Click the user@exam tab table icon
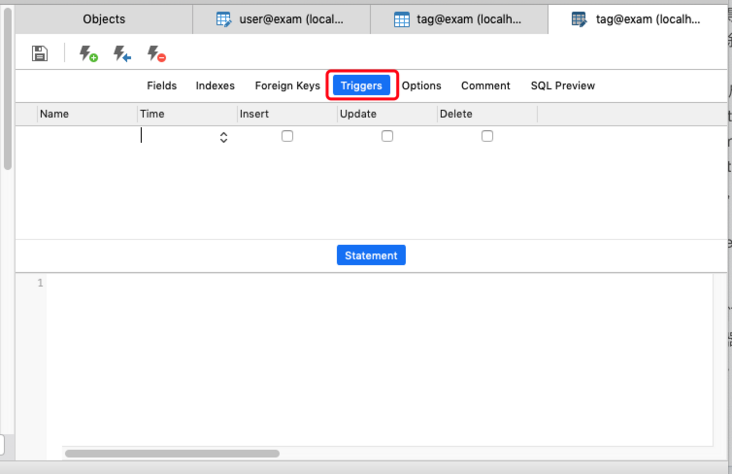The width and height of the screenshot is (732, 474). point(224,19)
